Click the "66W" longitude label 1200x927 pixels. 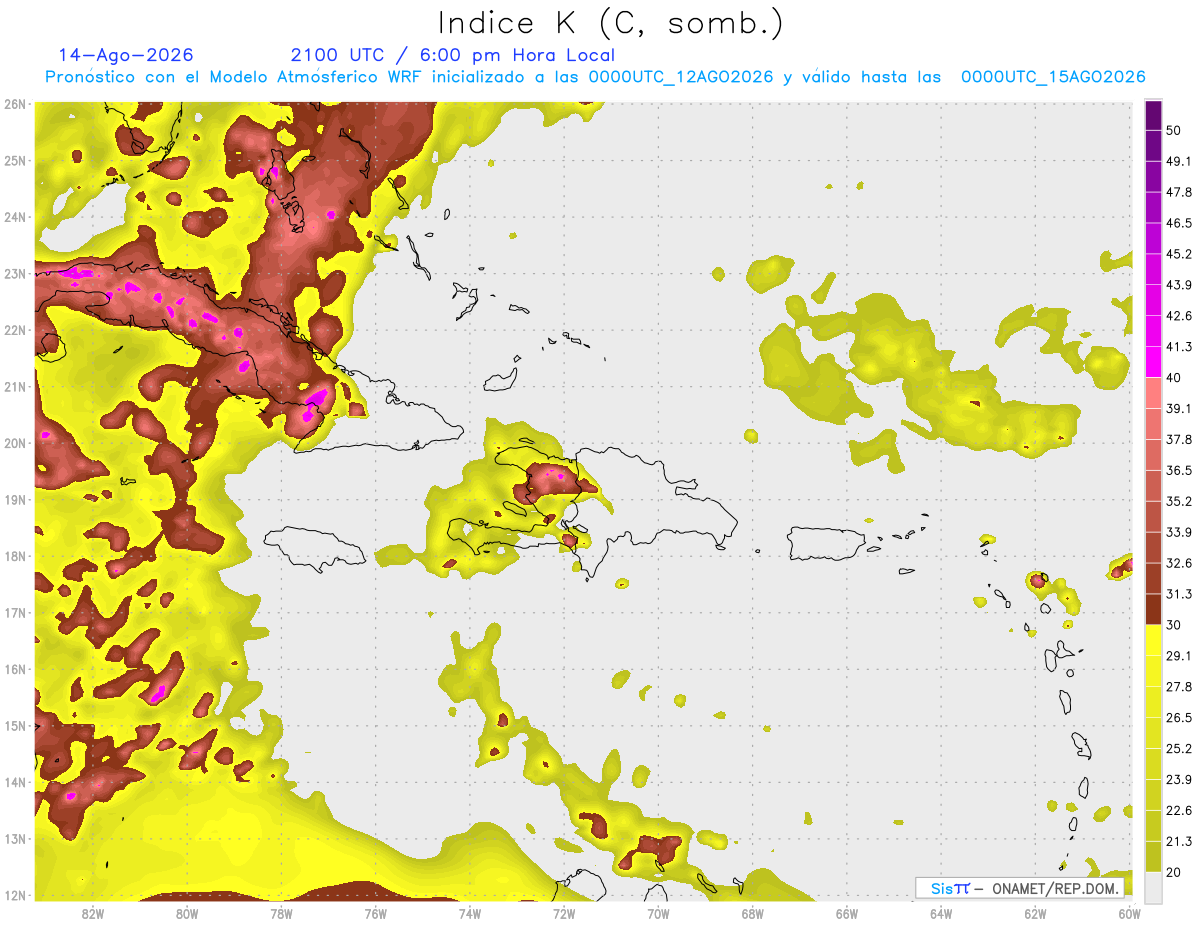click(847, 914)
